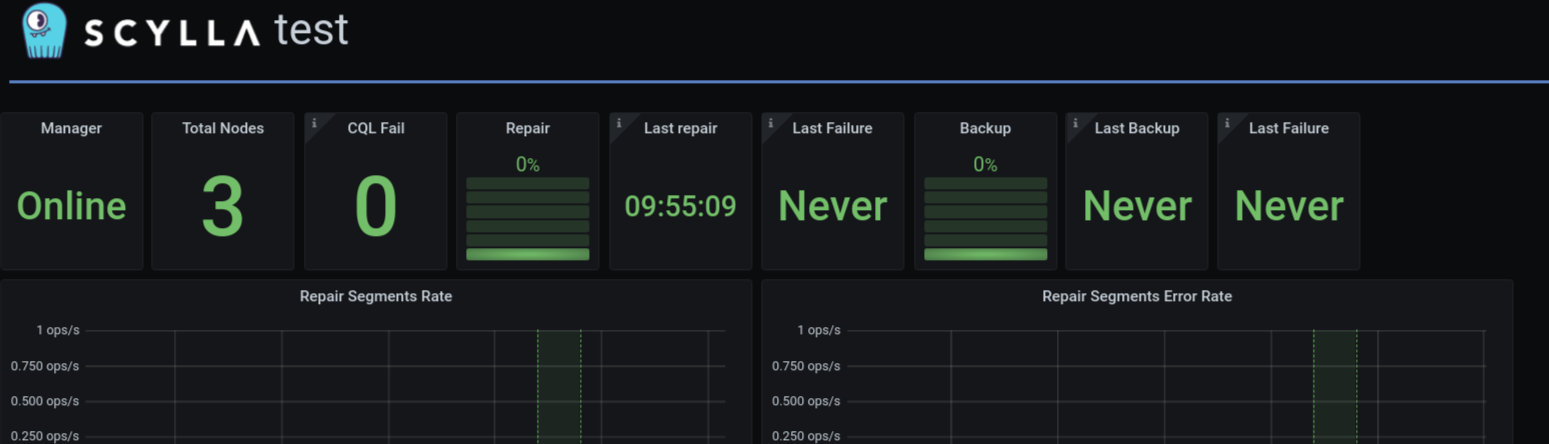Click the Repair panel title
The width and height of the screenshot is (1549, 444).
[x=528, y=128]
